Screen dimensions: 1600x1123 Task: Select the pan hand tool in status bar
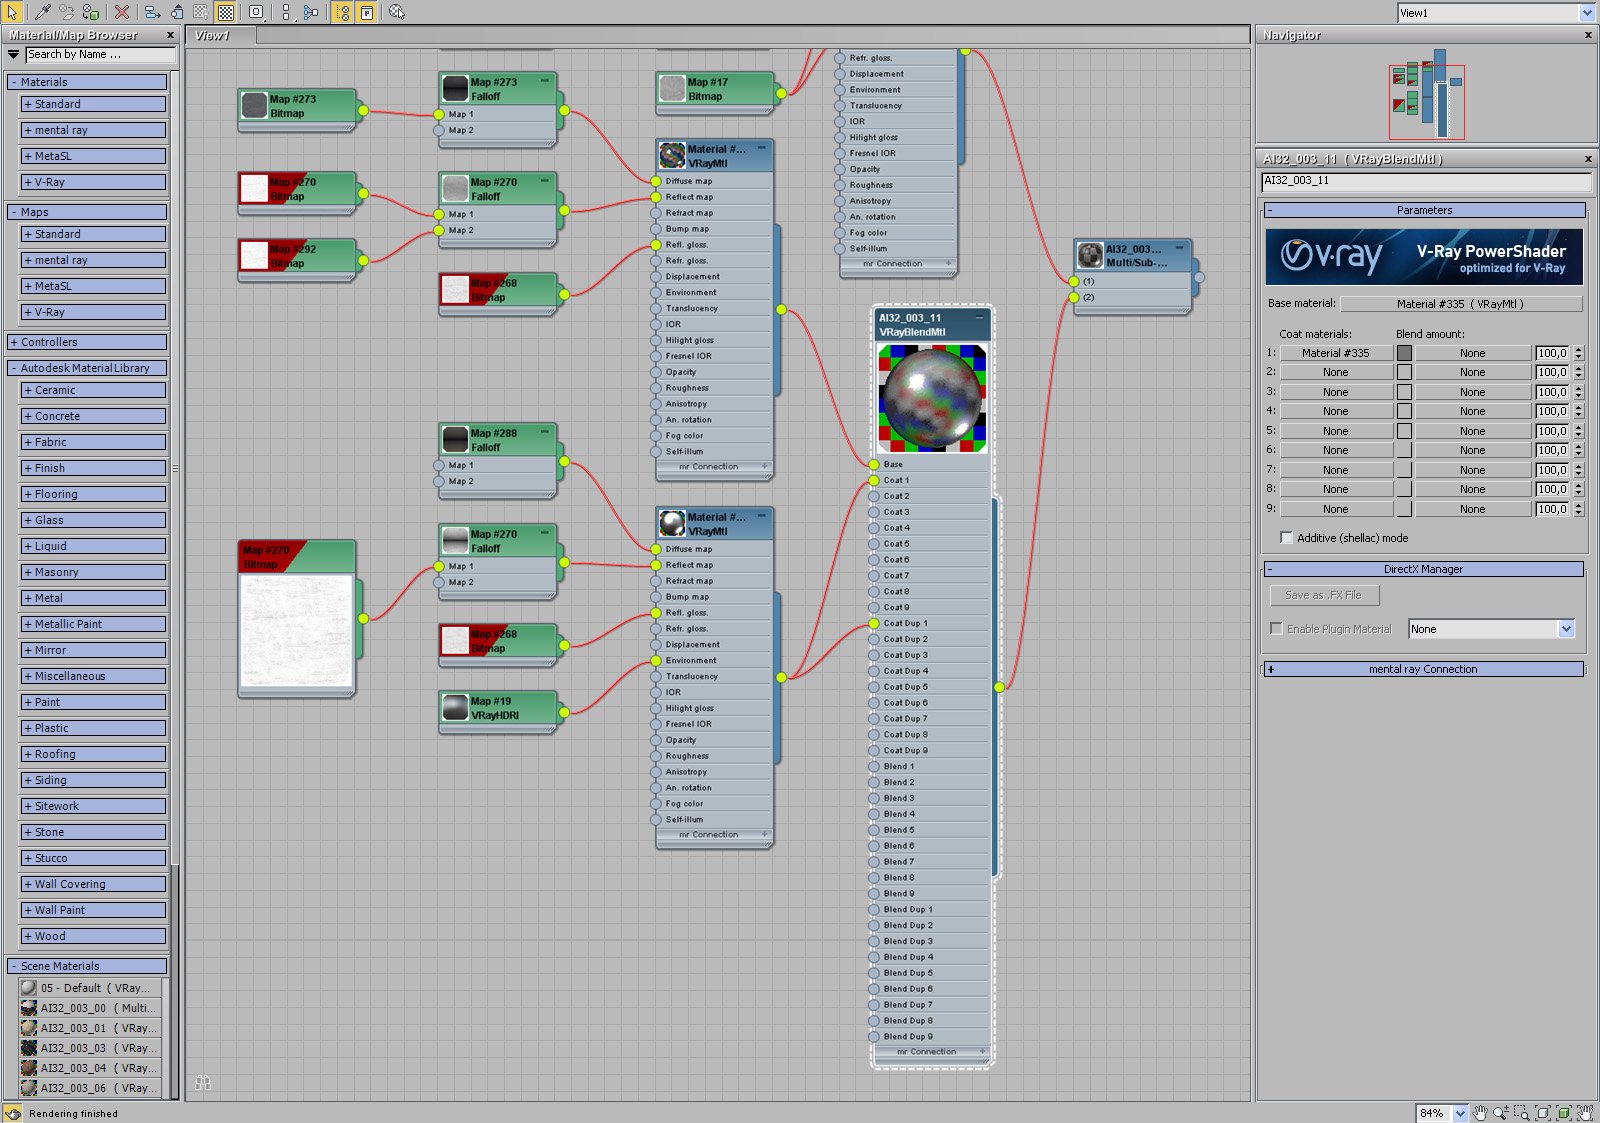[1480, 1113]
